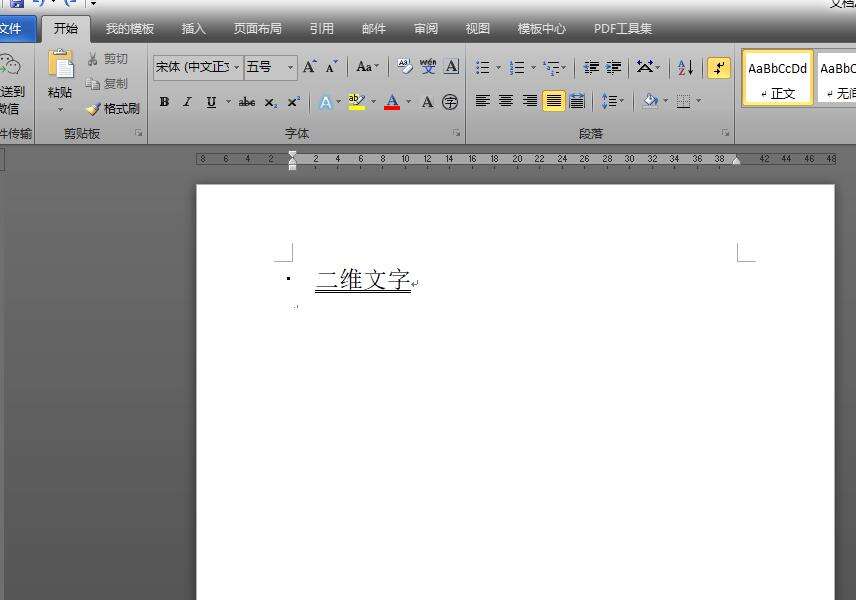This screenshot has height=600, width=856.
Task: Align text to the right
Action: (x=530, y=101)
